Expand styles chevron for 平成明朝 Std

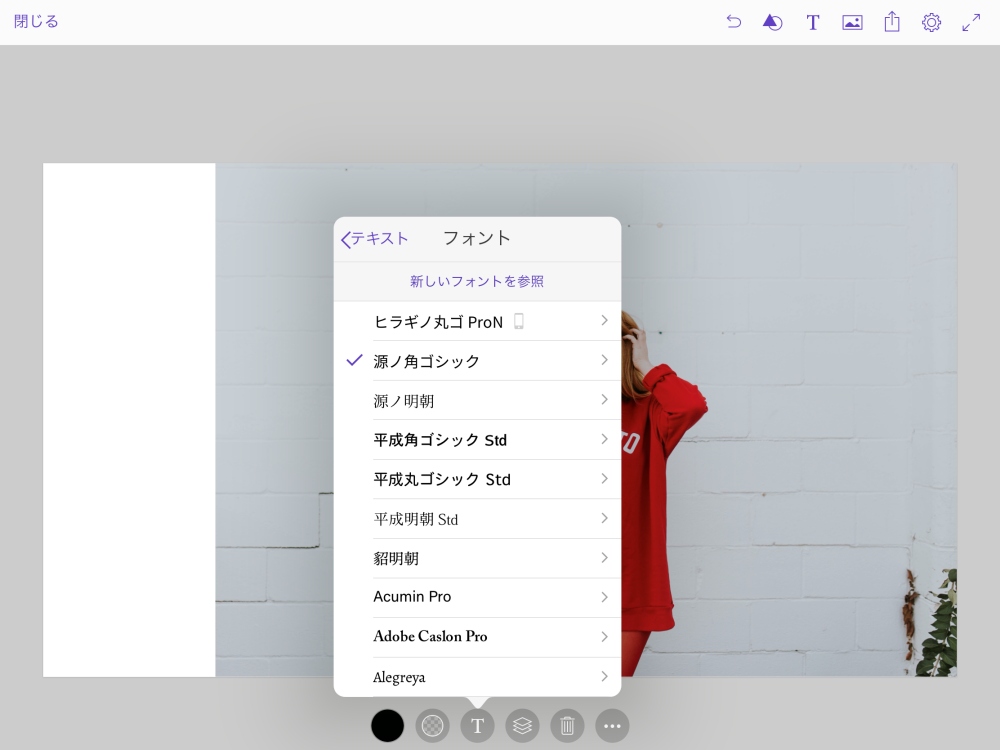click(x=604, y=518)
